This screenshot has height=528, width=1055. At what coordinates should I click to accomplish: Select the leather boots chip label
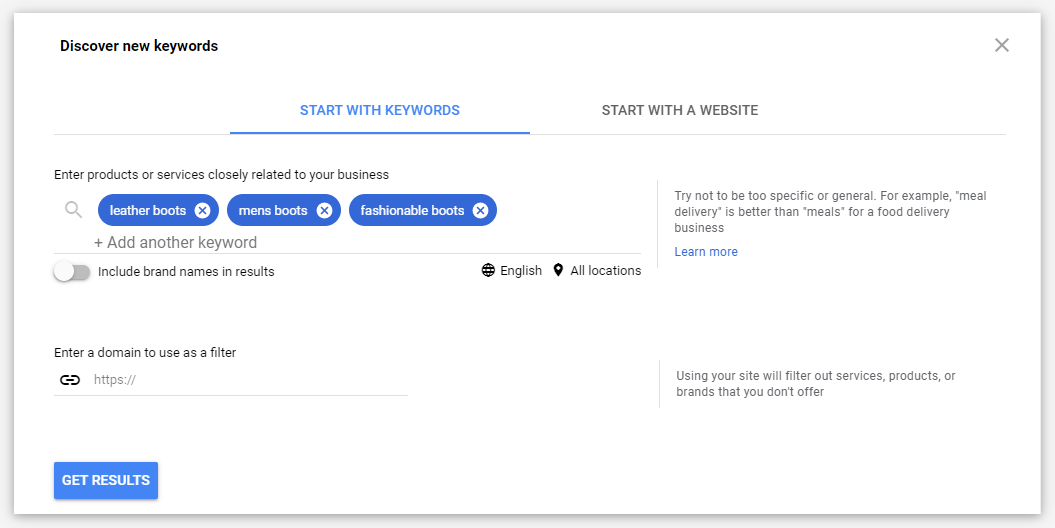pos(148,210)
